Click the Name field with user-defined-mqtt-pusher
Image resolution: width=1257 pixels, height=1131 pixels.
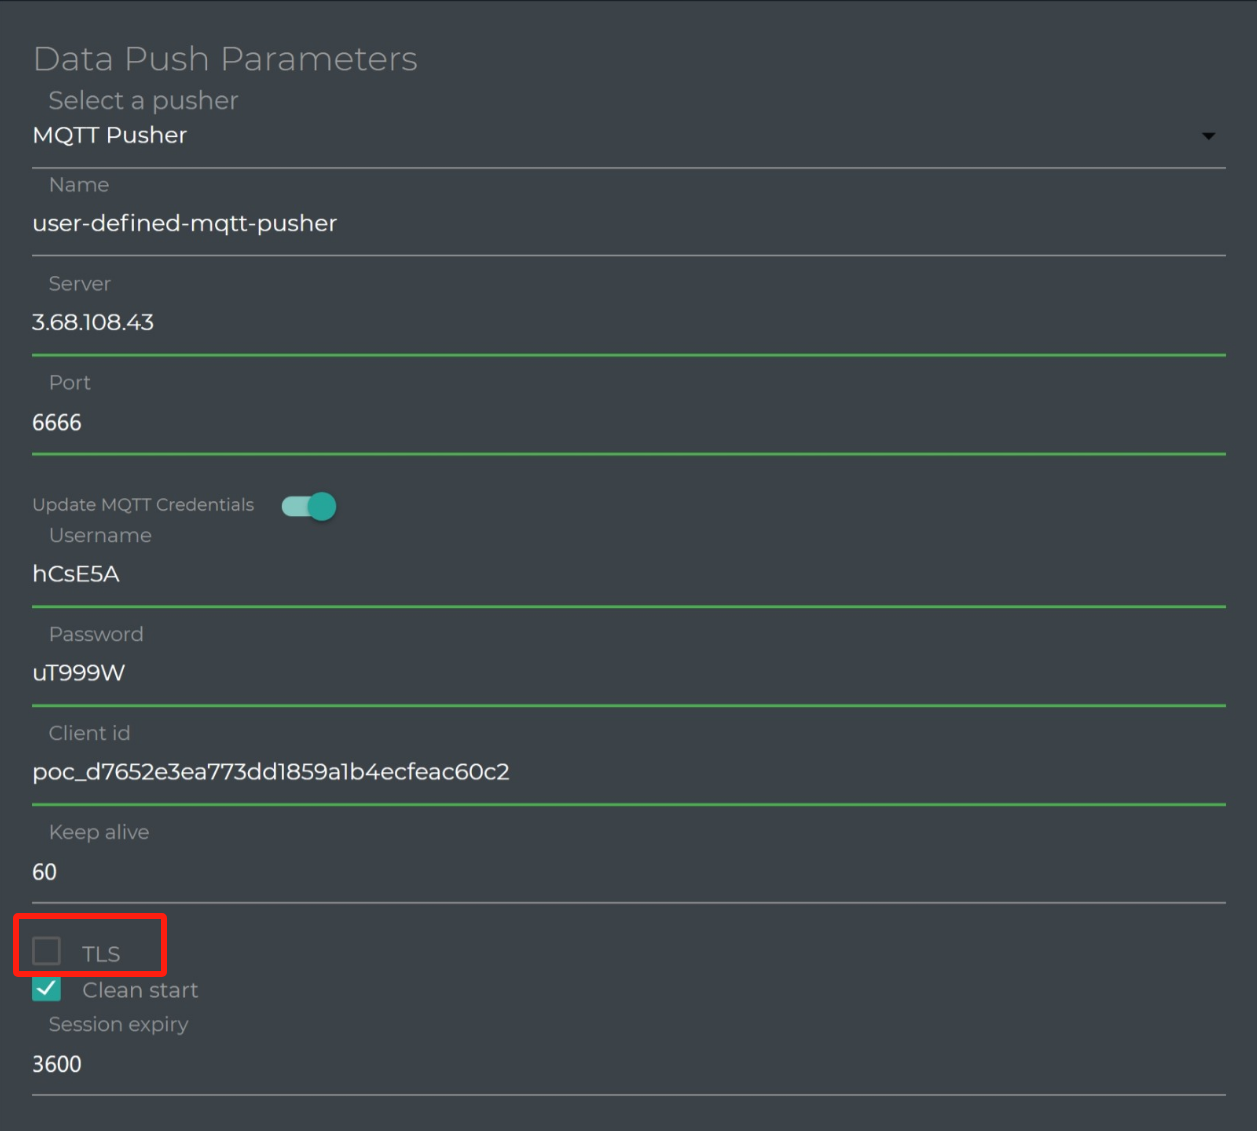400,223
